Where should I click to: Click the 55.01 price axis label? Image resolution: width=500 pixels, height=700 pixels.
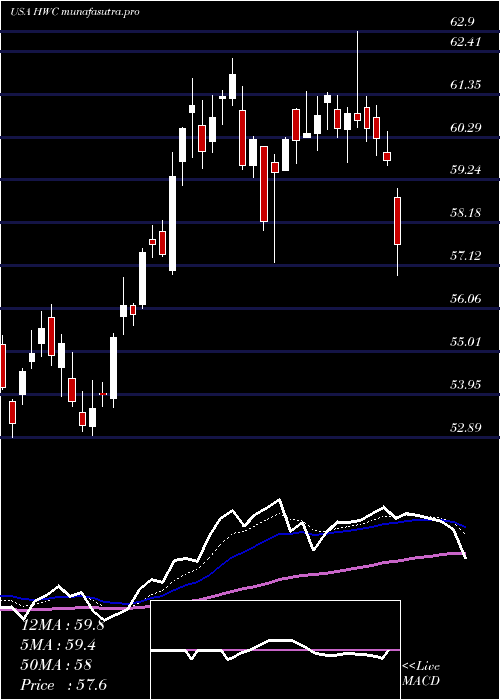point(466,342)
